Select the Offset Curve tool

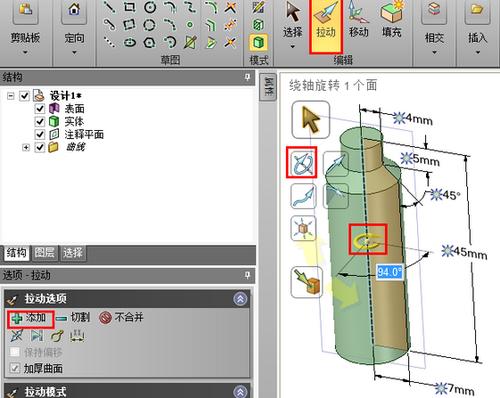(x=211, y=25)
